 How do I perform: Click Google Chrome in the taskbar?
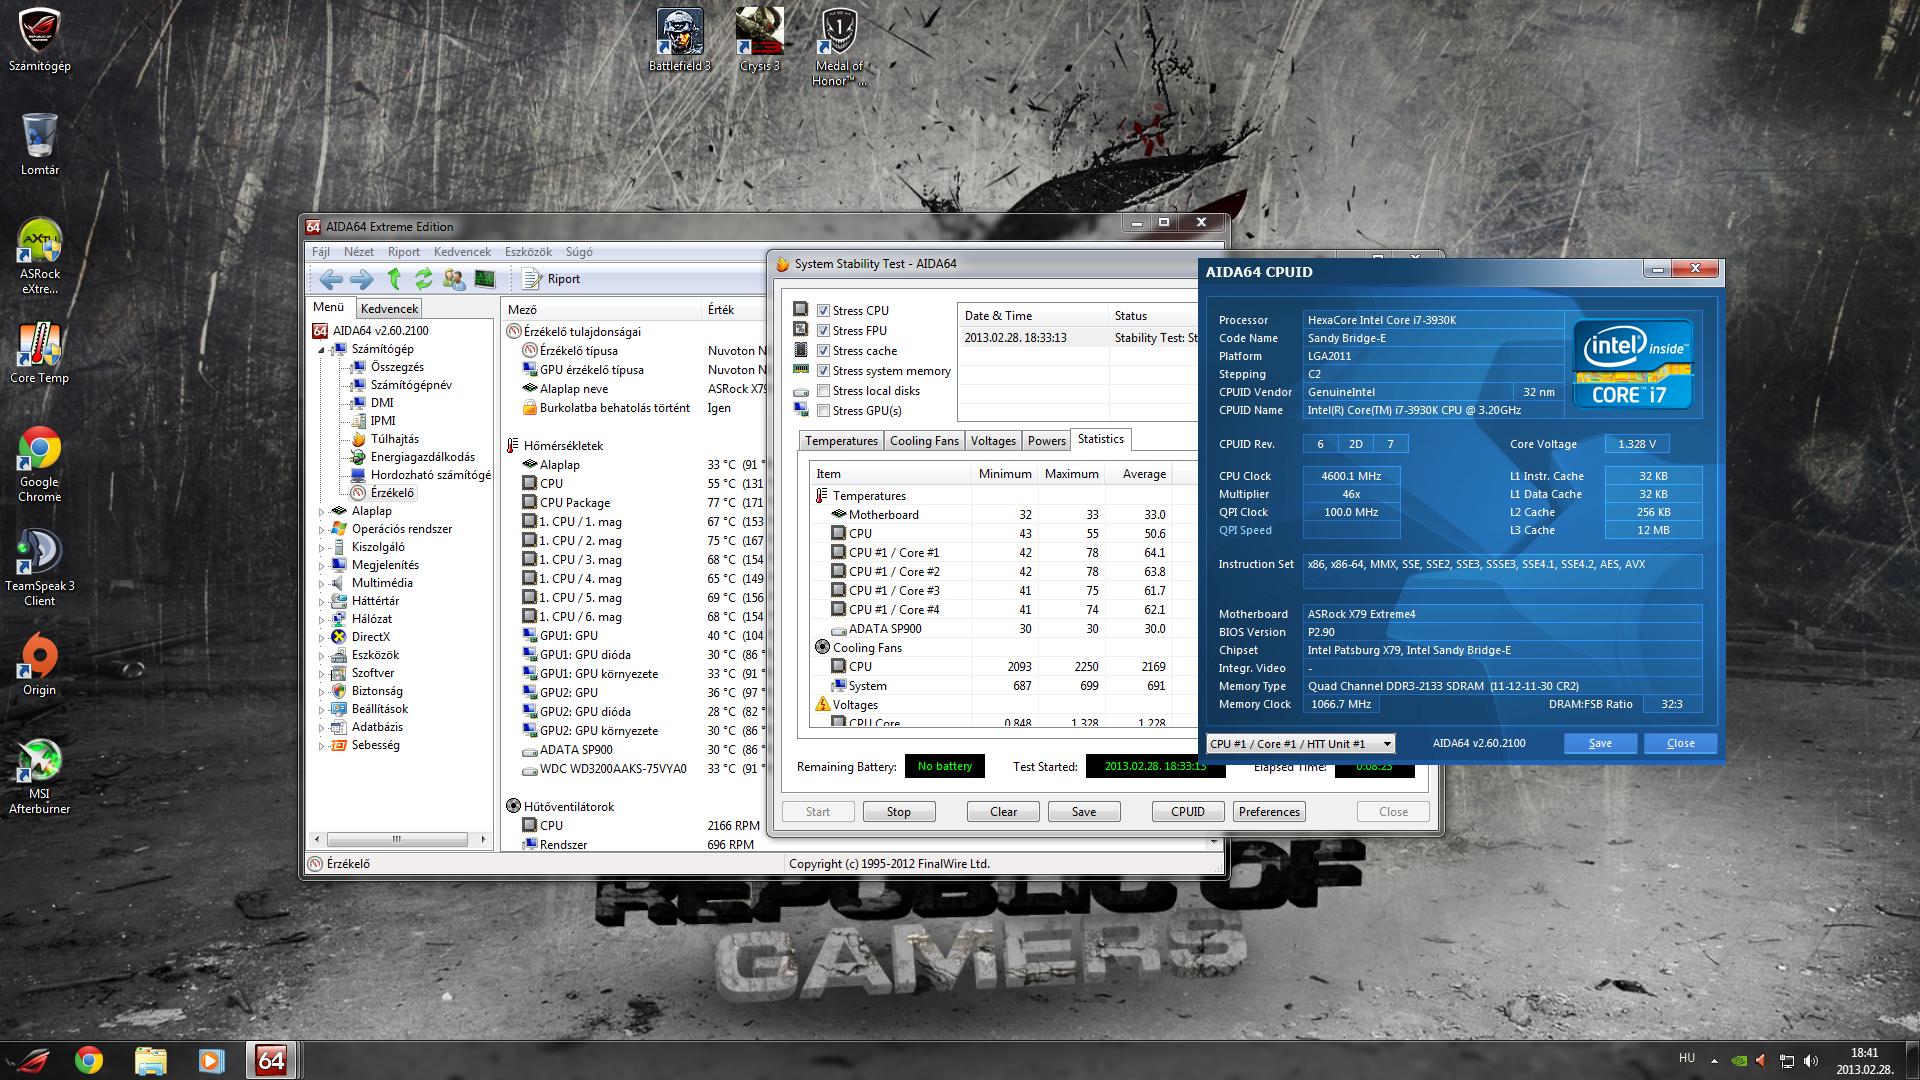89,1060
